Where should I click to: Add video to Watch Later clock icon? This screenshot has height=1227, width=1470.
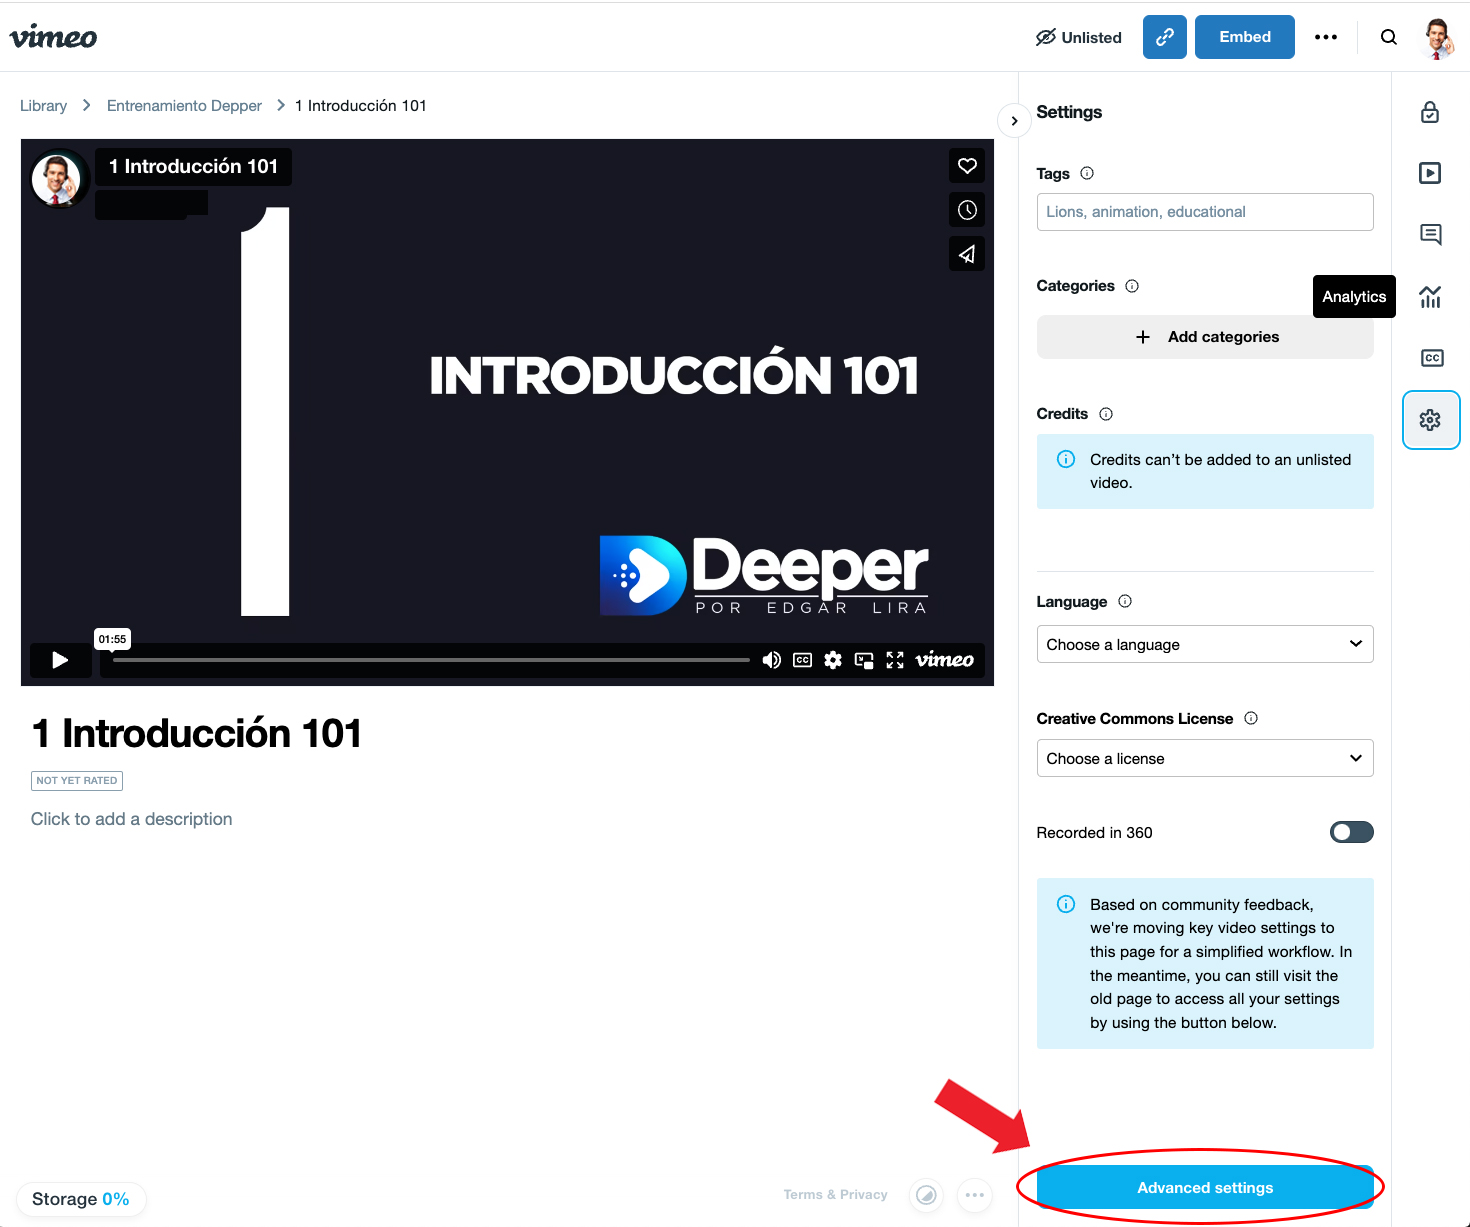[x=967, y=210]
